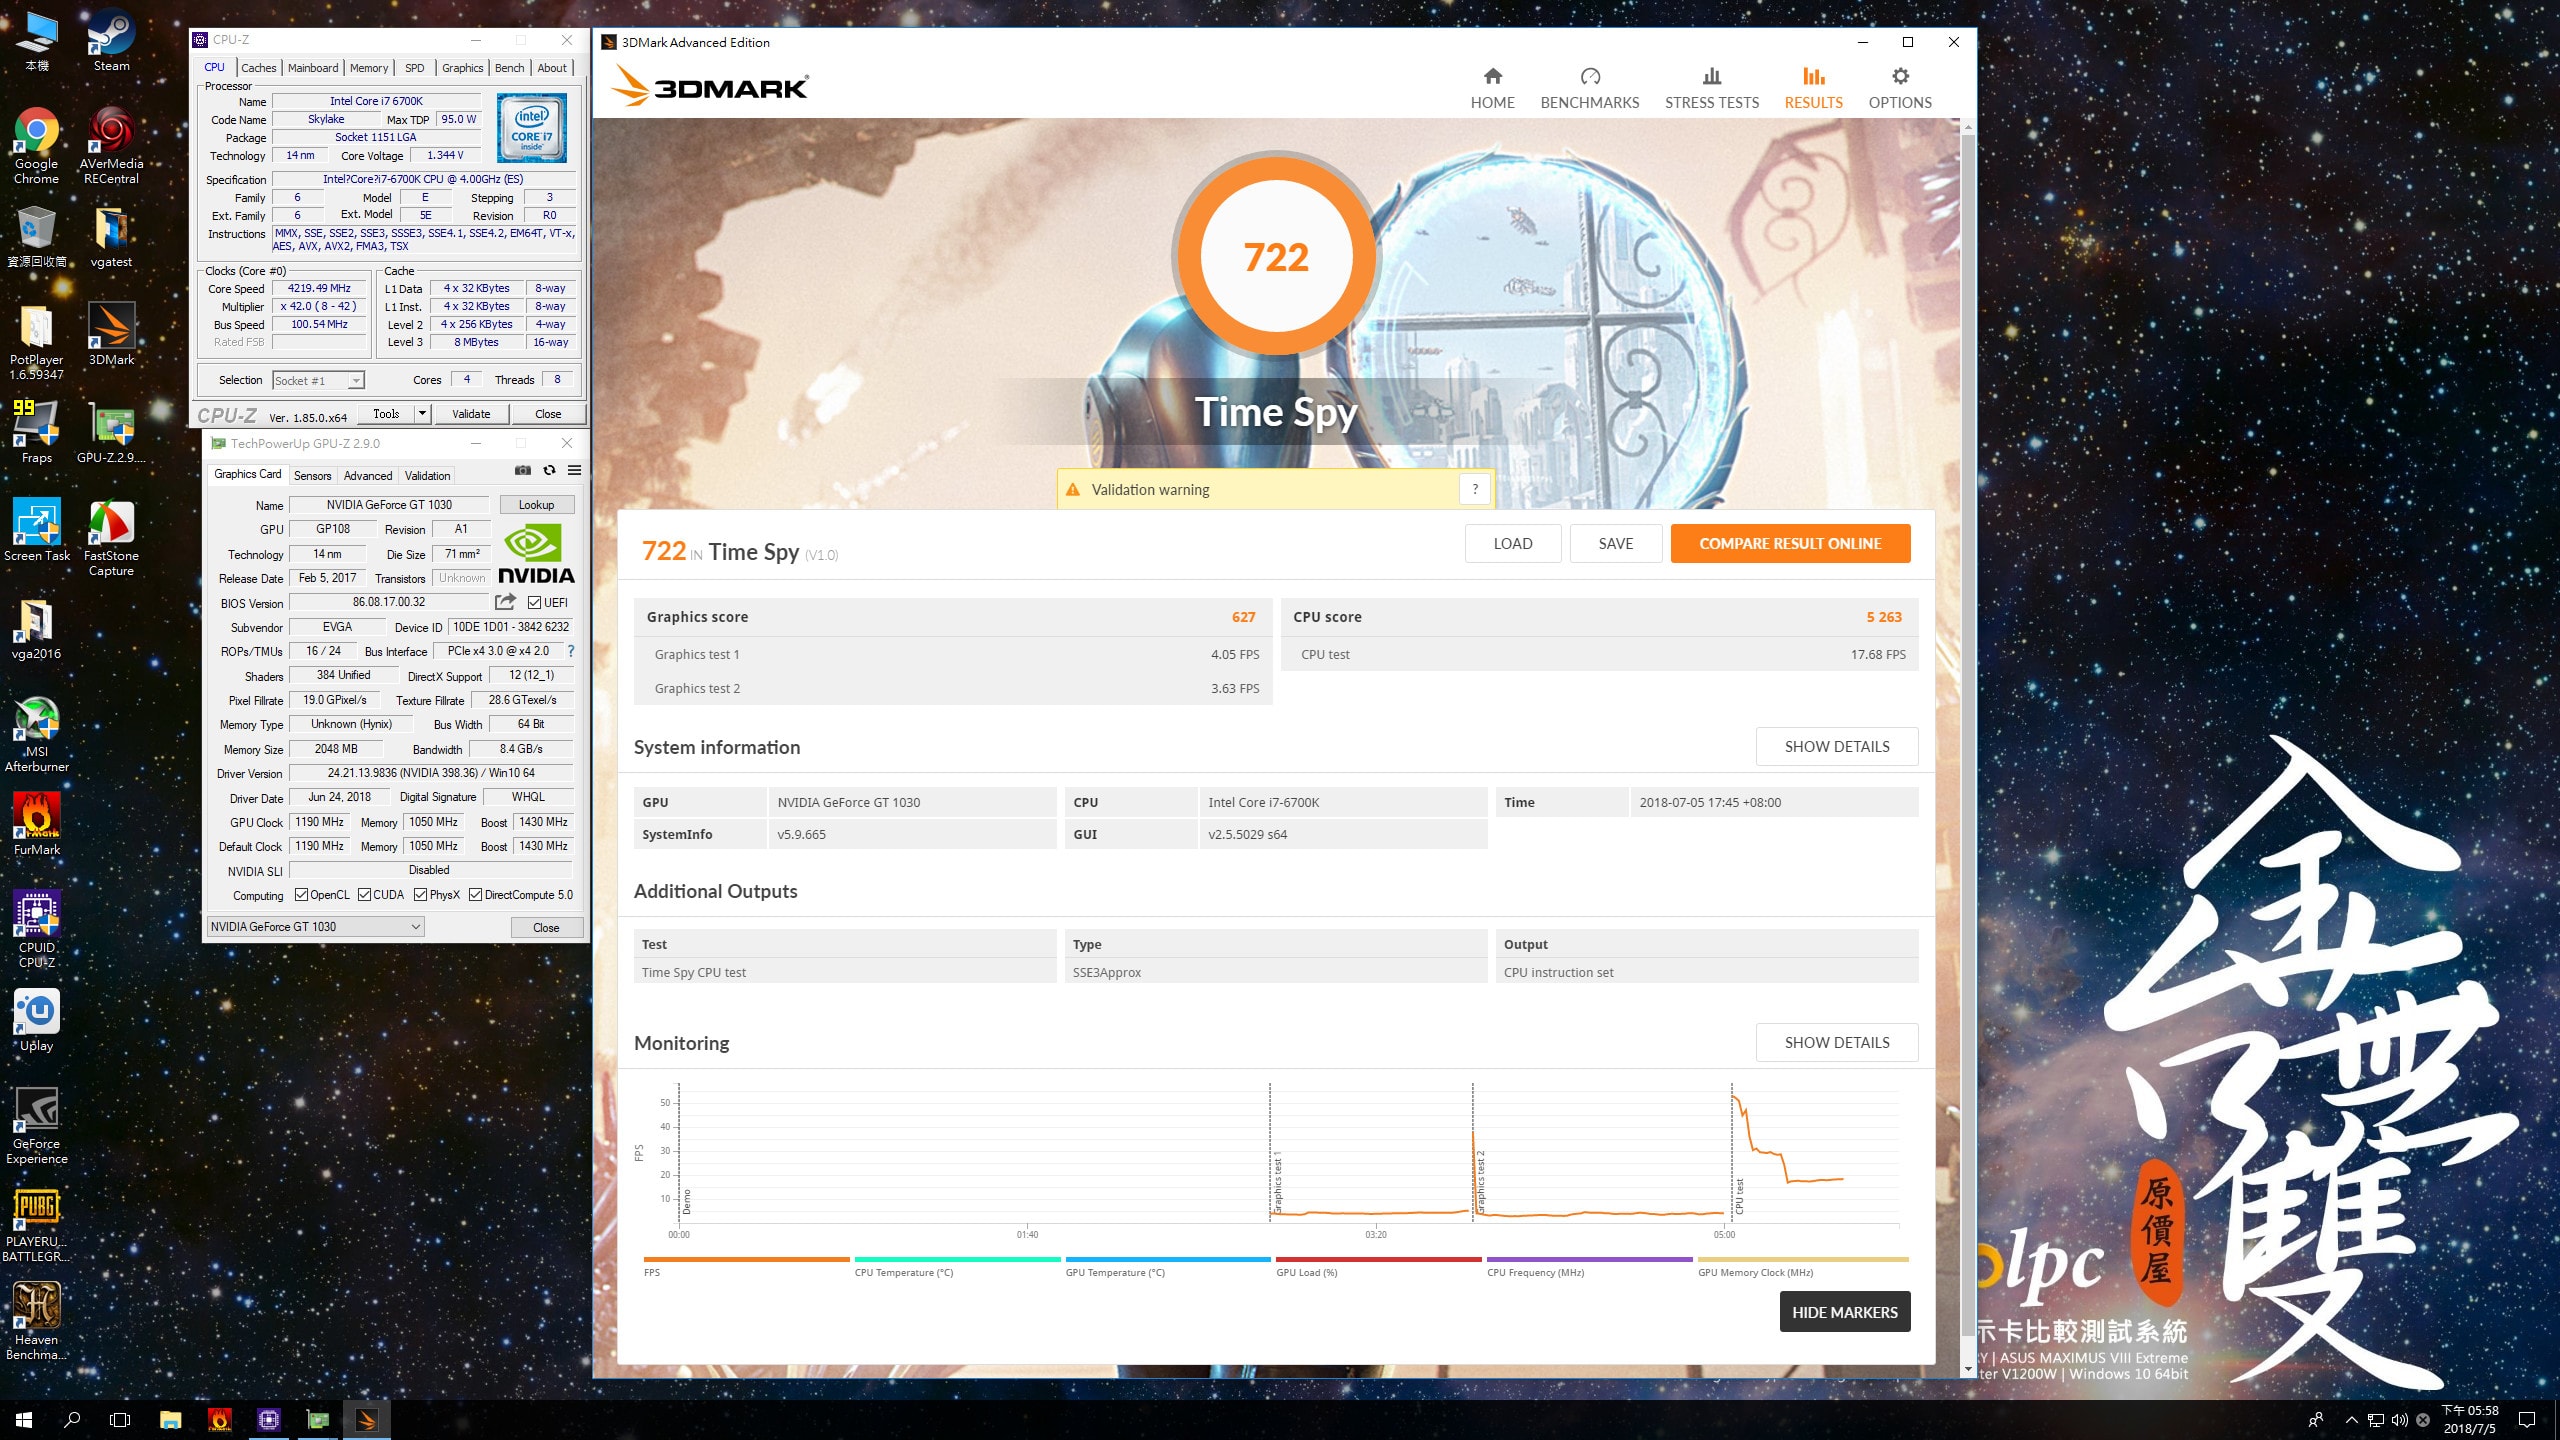Image resolution: width=2560 pixels, height=1440 pixels.
Task: Switch to CPU-Z Memory tab
Action: point(369,68)
